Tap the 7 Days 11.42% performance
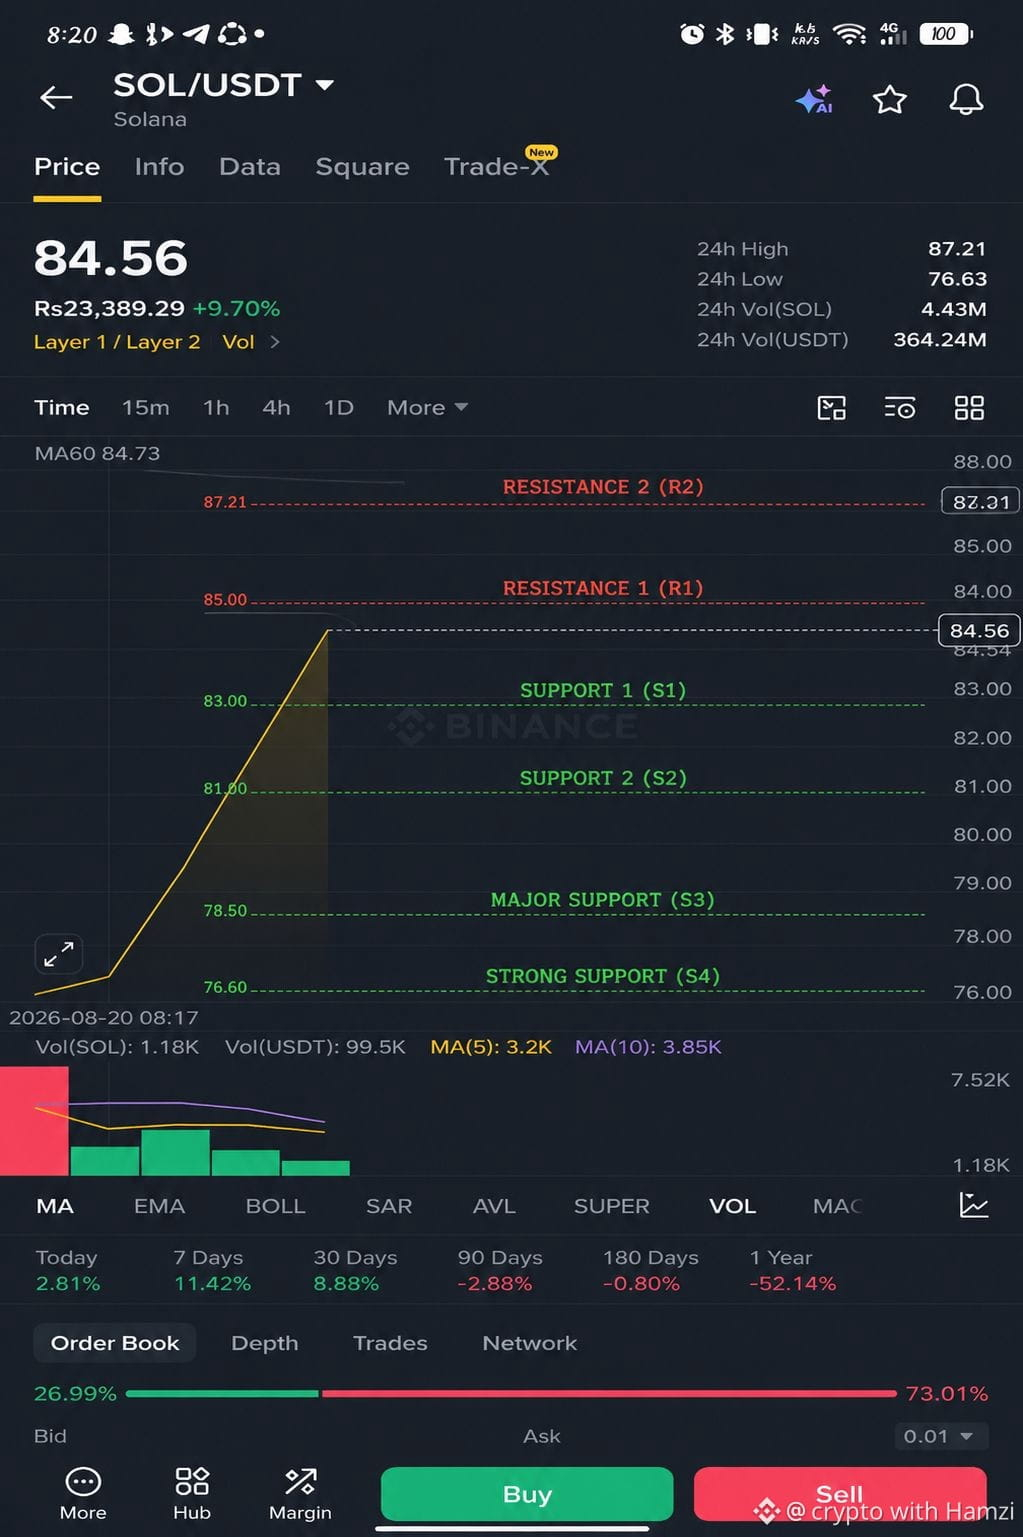Image resolution: width=1023 pixels, height=1537 pixels. click(x=212, y=1270)
